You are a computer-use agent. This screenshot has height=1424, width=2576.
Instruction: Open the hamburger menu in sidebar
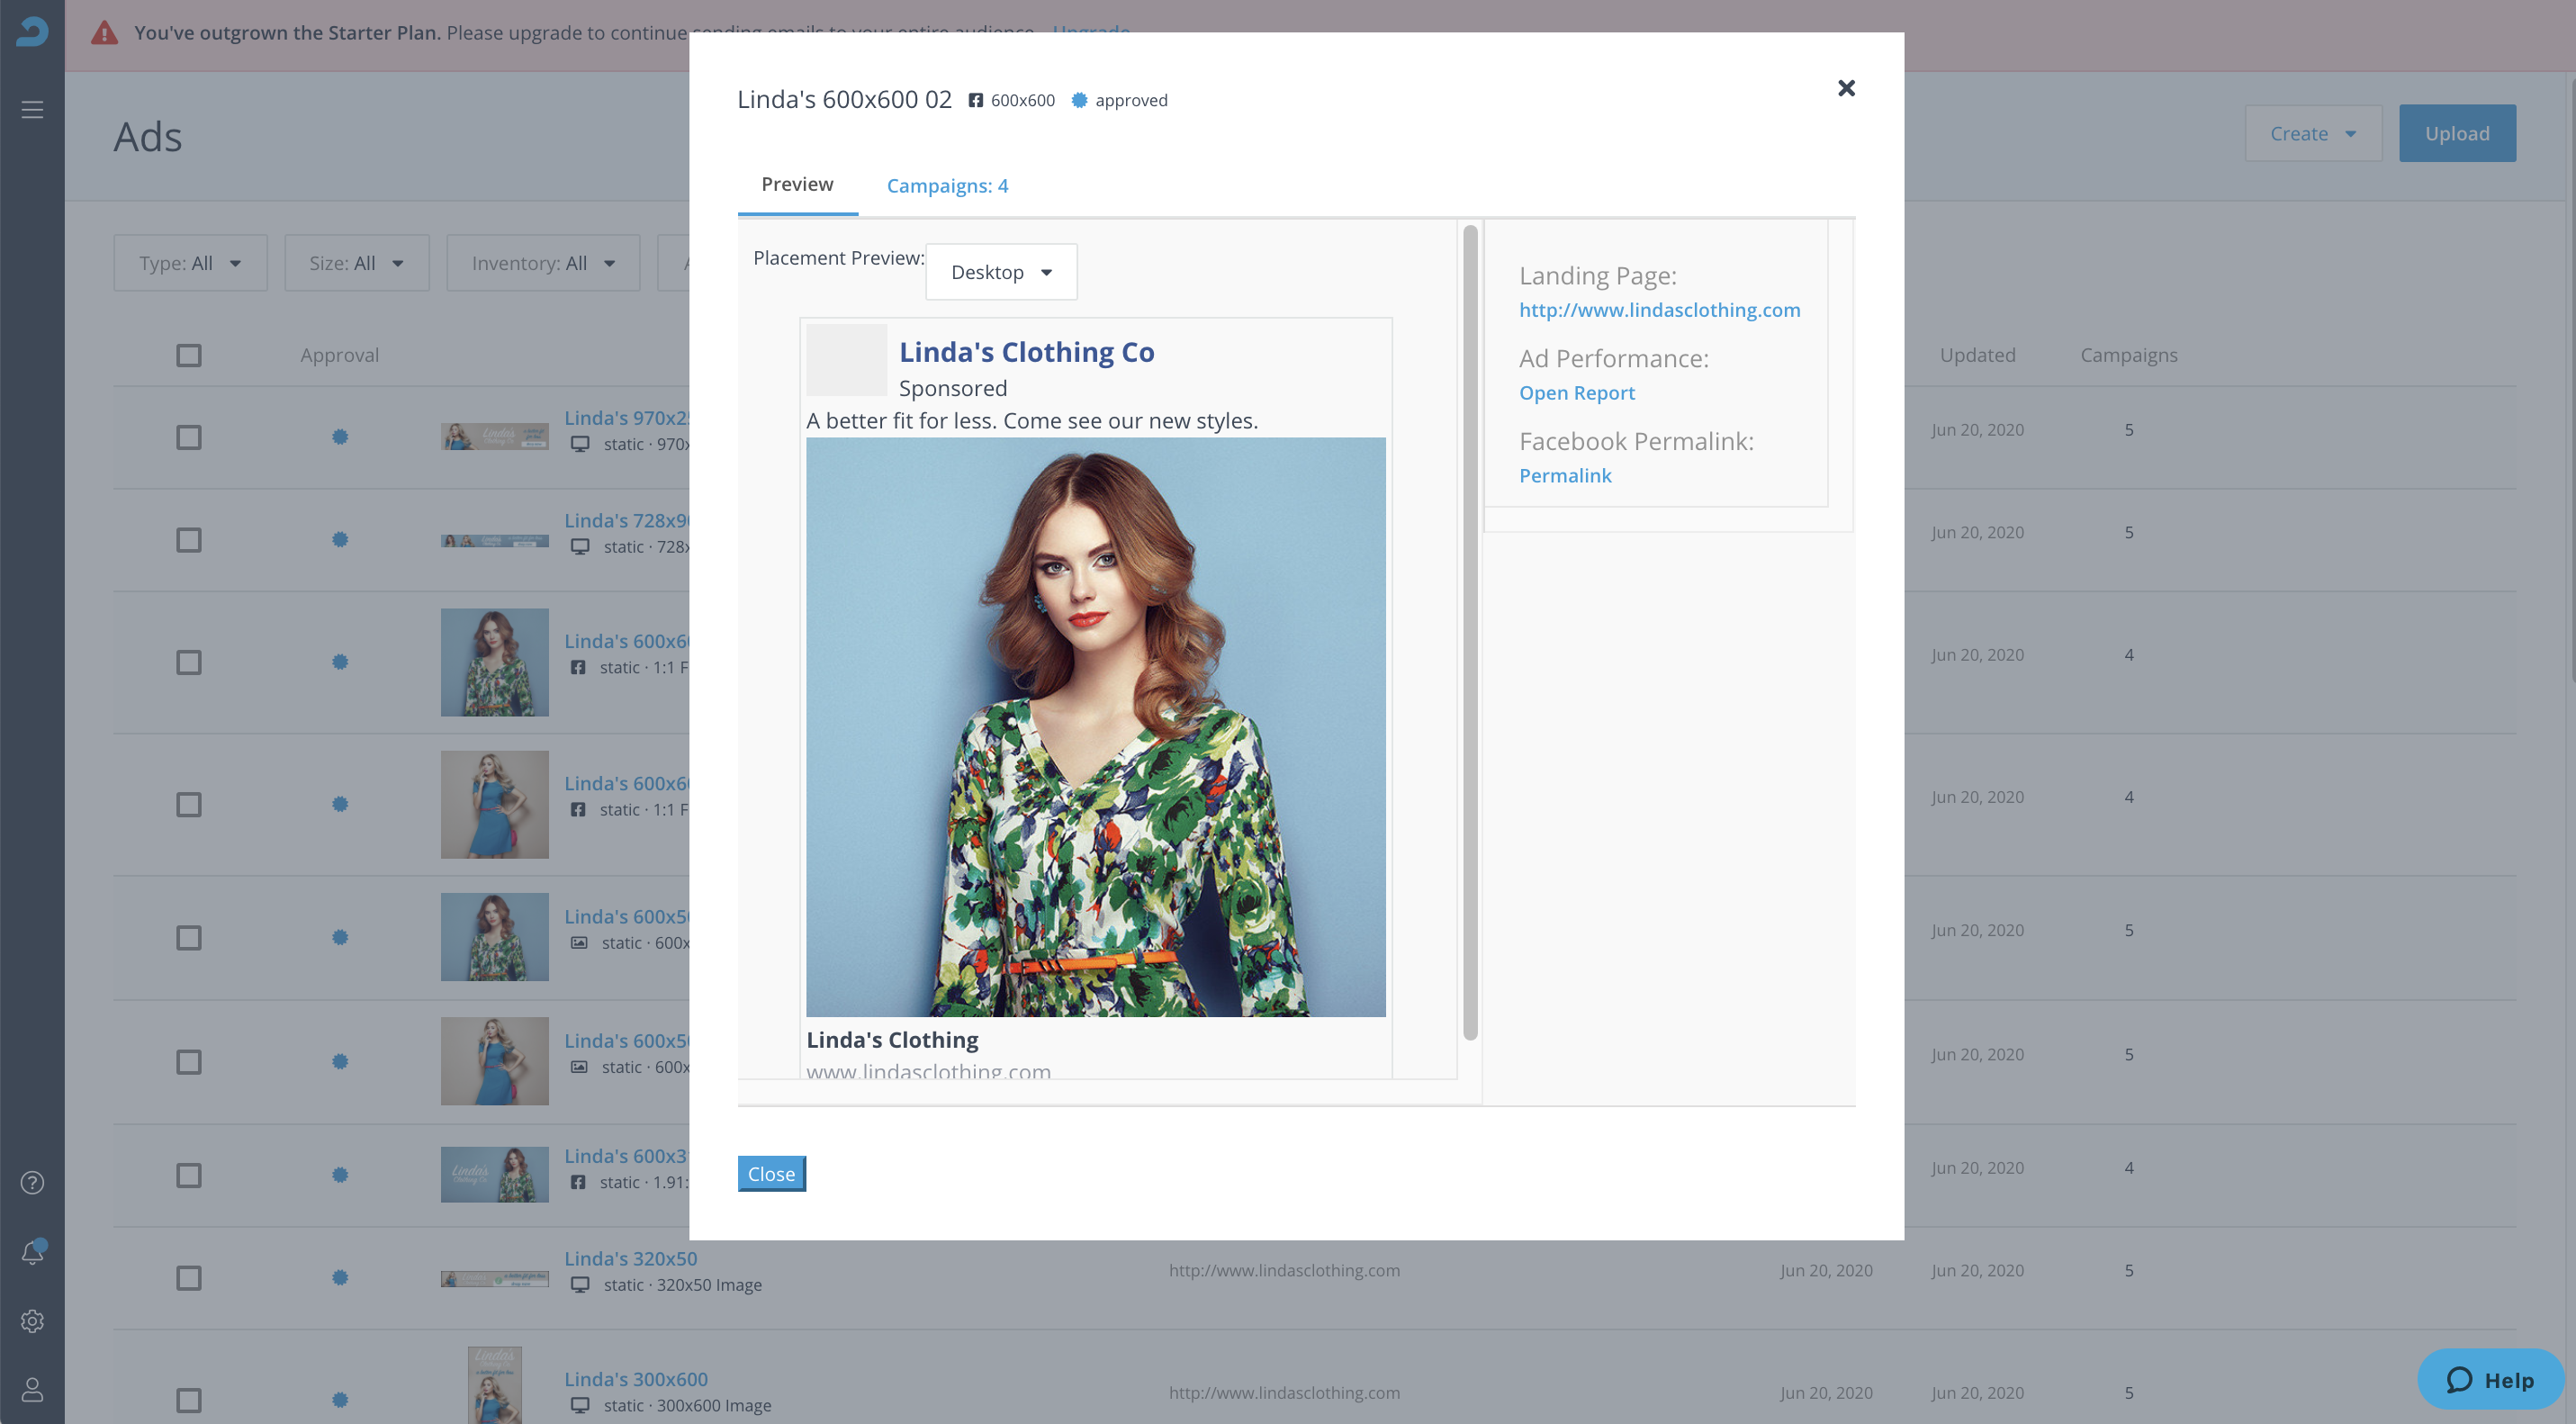pyautogui.click(x=32, y=109)
